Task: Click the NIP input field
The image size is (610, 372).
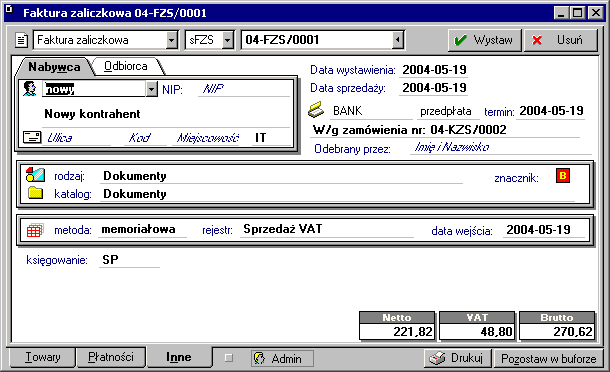Action: [x=244, y=89]
